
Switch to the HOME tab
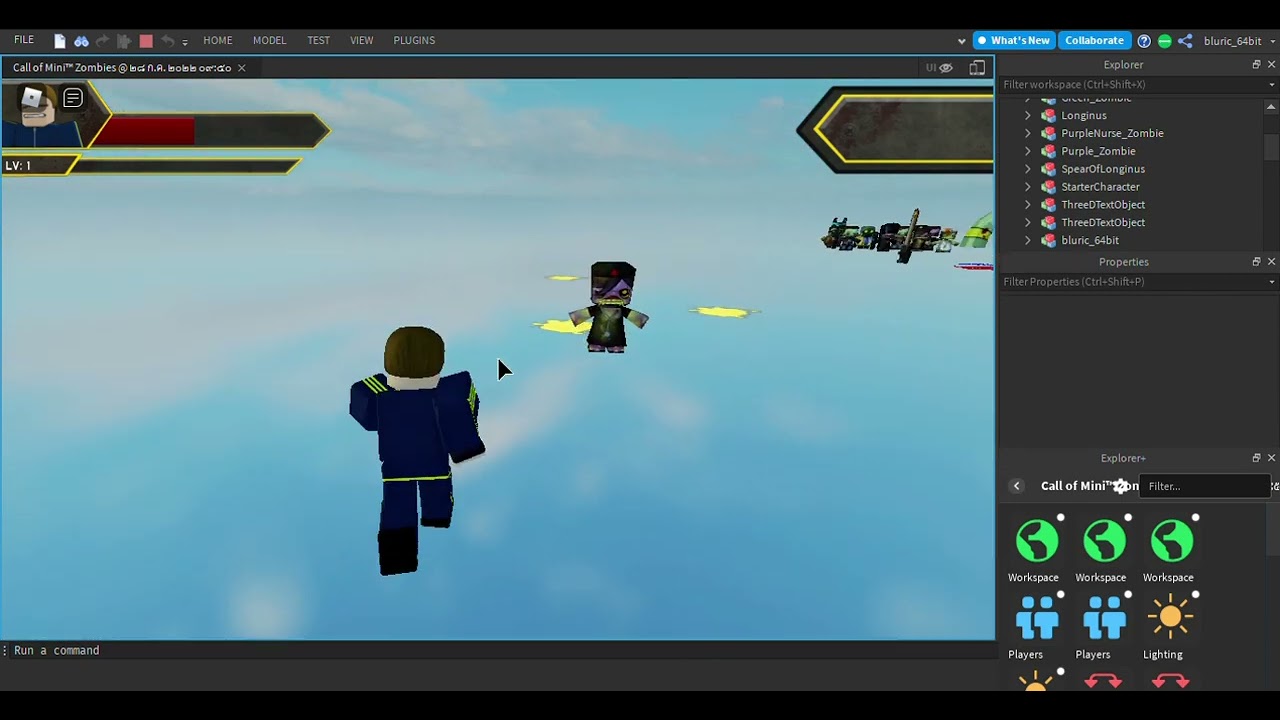point(218,40)
